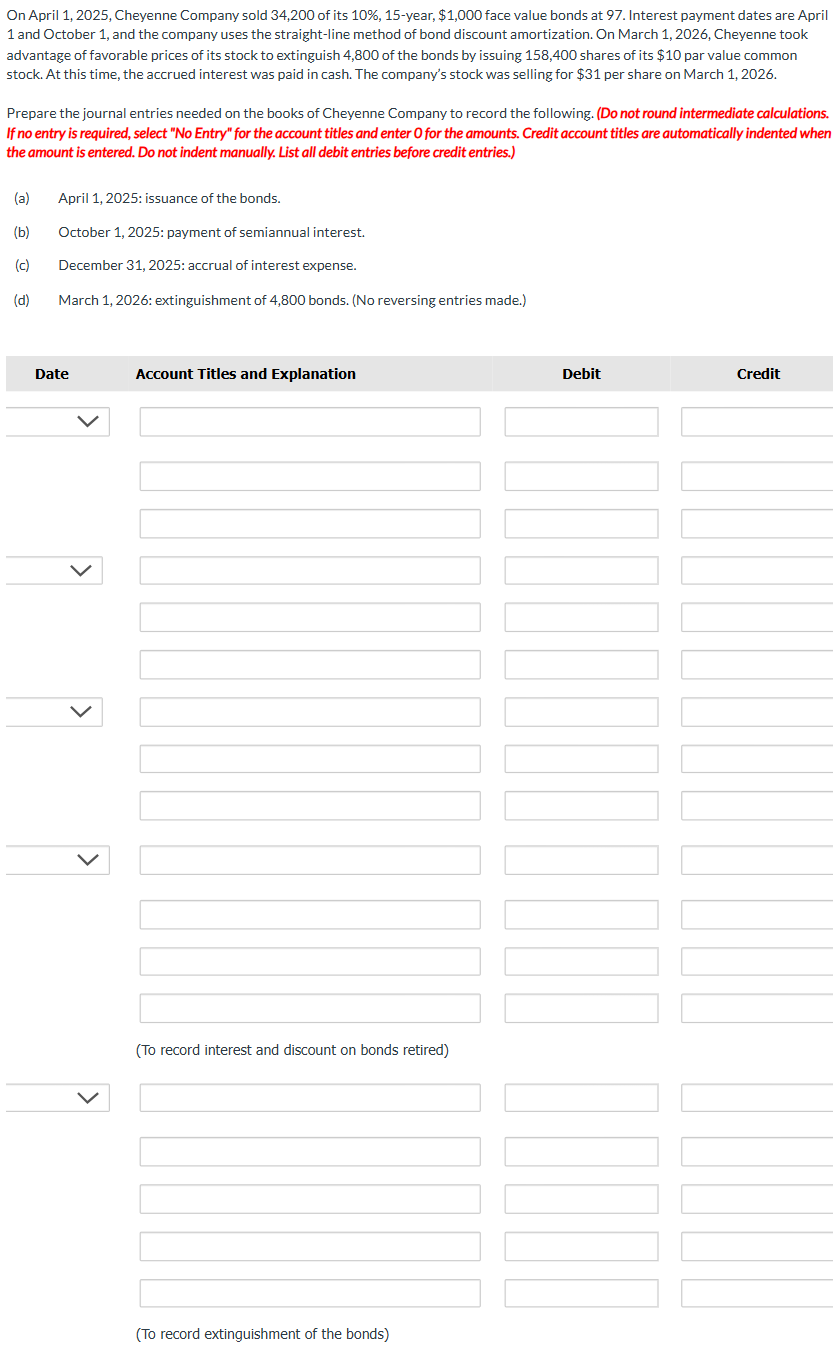This screenshot has width=833, height=1358.
Task: Click the first entry's second-line account title field
Action: click(x=310, y=476)
